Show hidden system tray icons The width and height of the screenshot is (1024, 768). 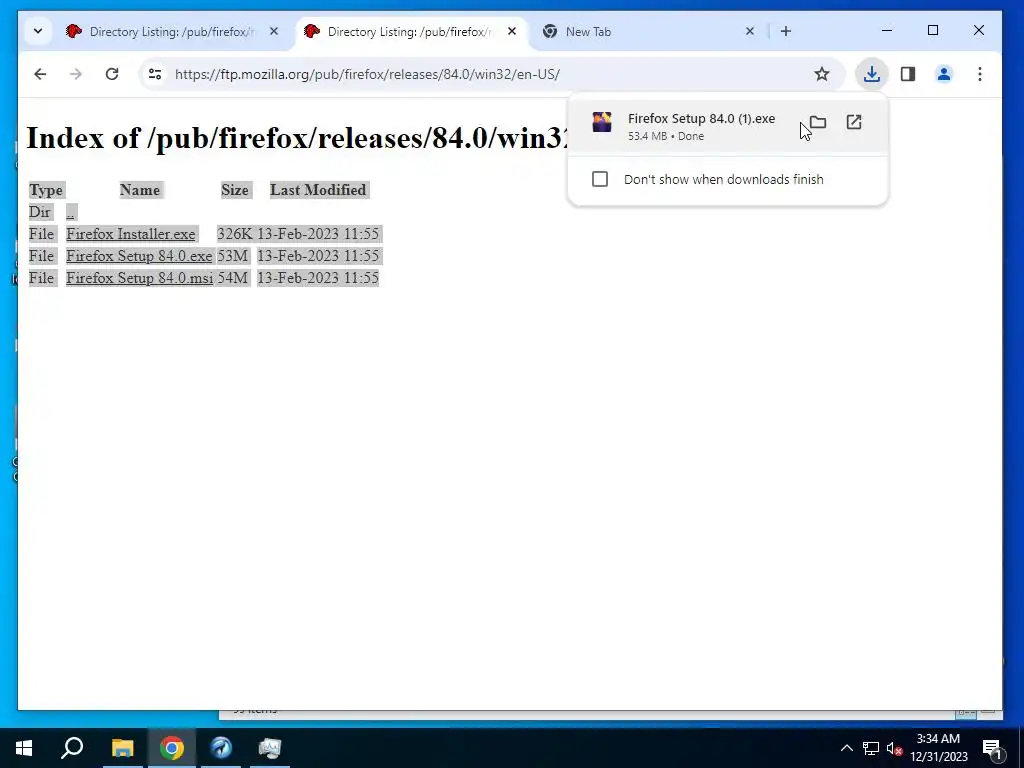846,748
